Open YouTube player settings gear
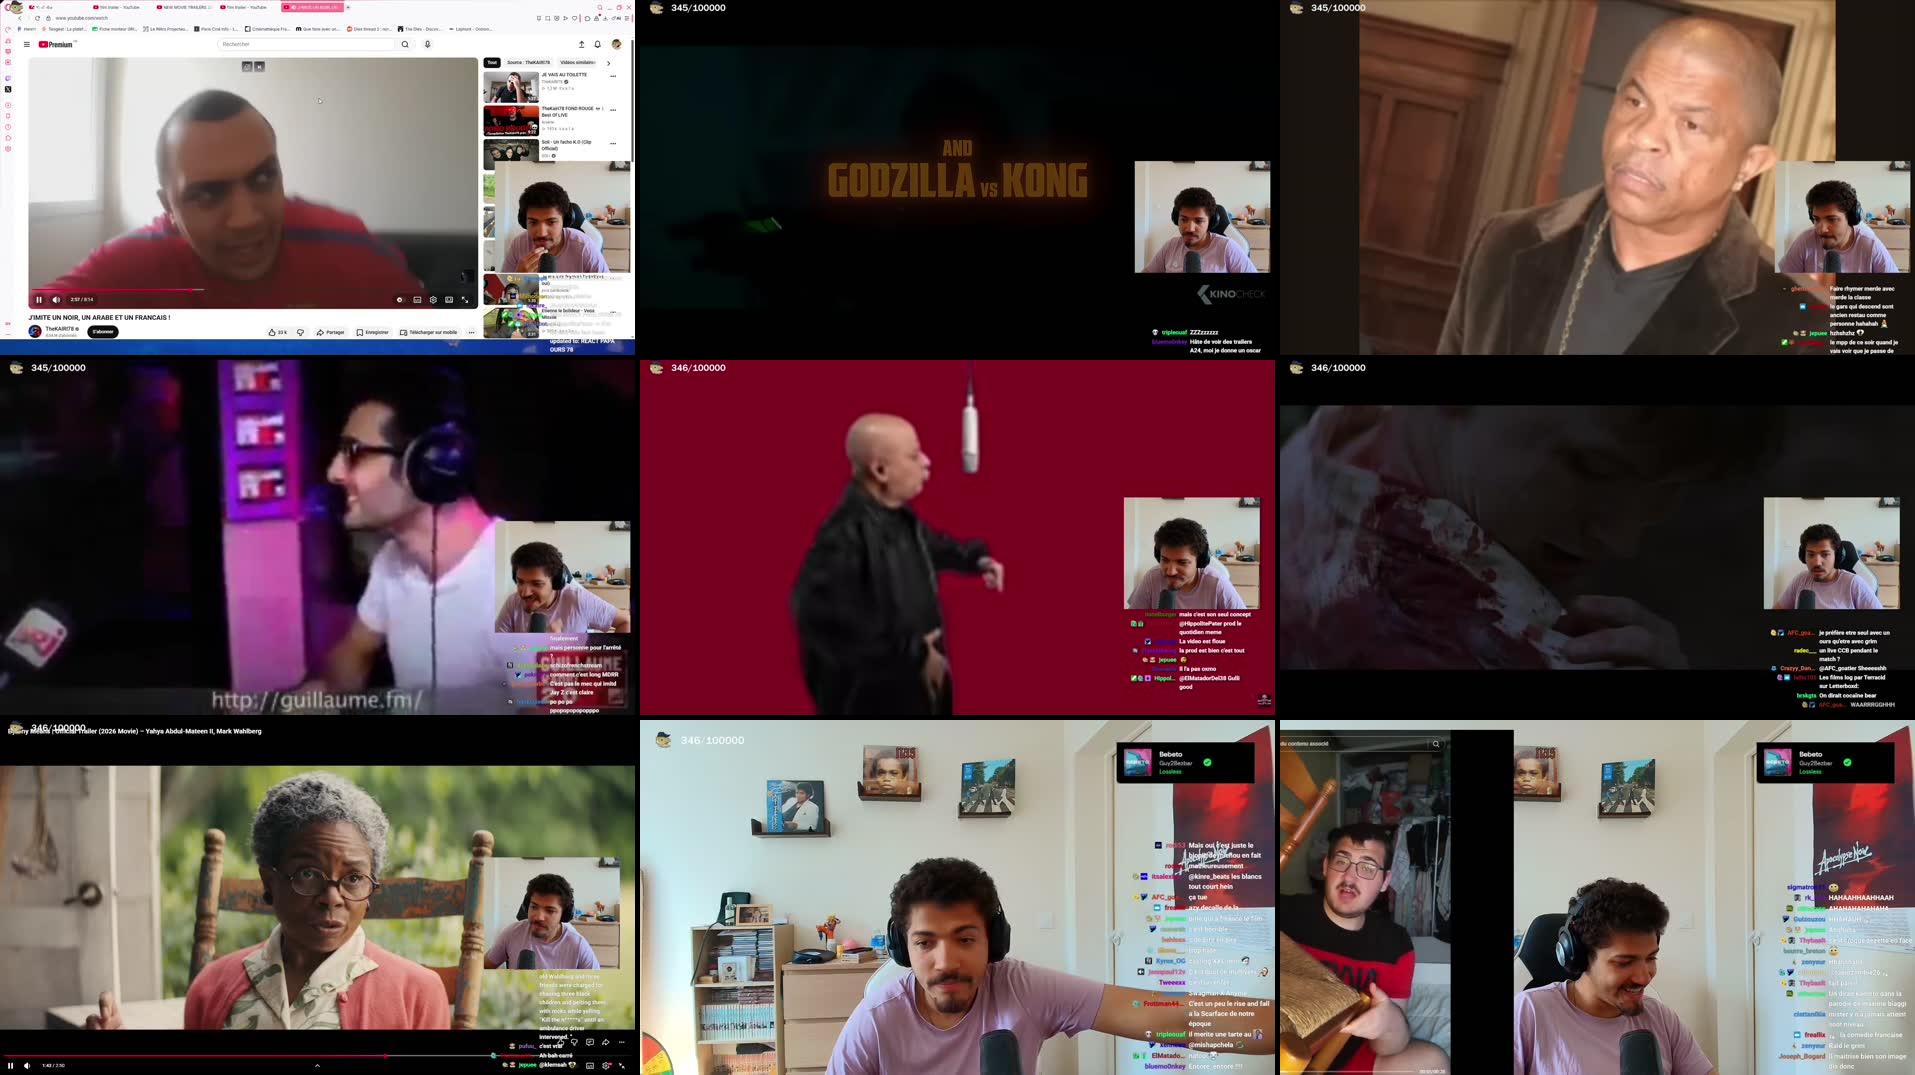Screen dimensions: 1915x1075 coord(433,299)
